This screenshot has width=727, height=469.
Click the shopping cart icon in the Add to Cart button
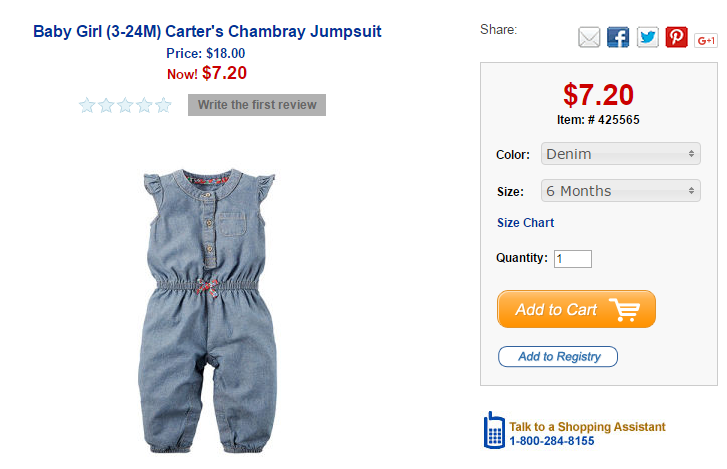coord(625,310)
